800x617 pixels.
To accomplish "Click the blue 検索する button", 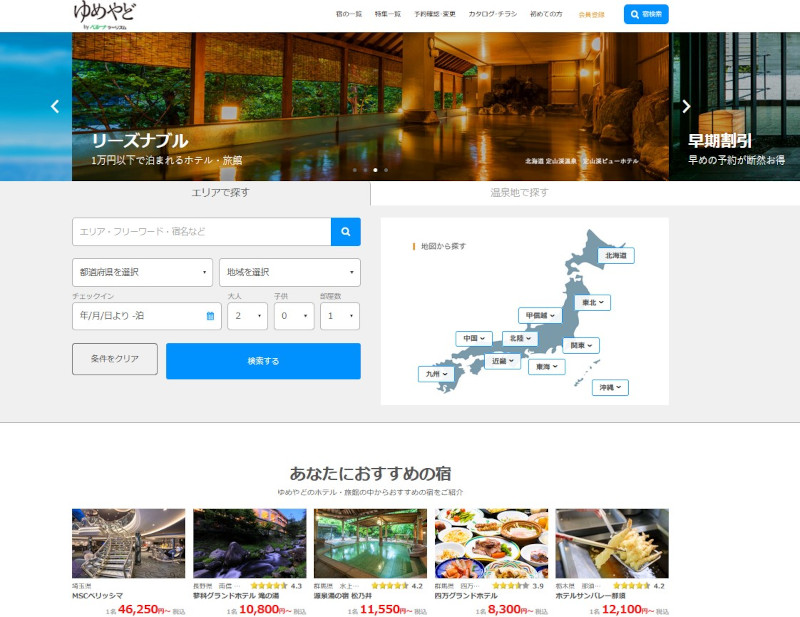I will 263,361.
